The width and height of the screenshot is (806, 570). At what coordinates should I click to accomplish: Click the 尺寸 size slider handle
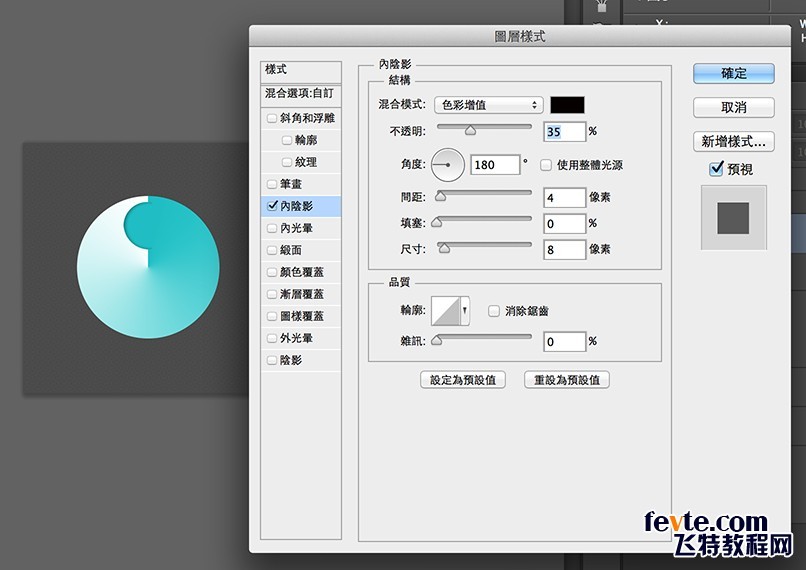[444, 249]
